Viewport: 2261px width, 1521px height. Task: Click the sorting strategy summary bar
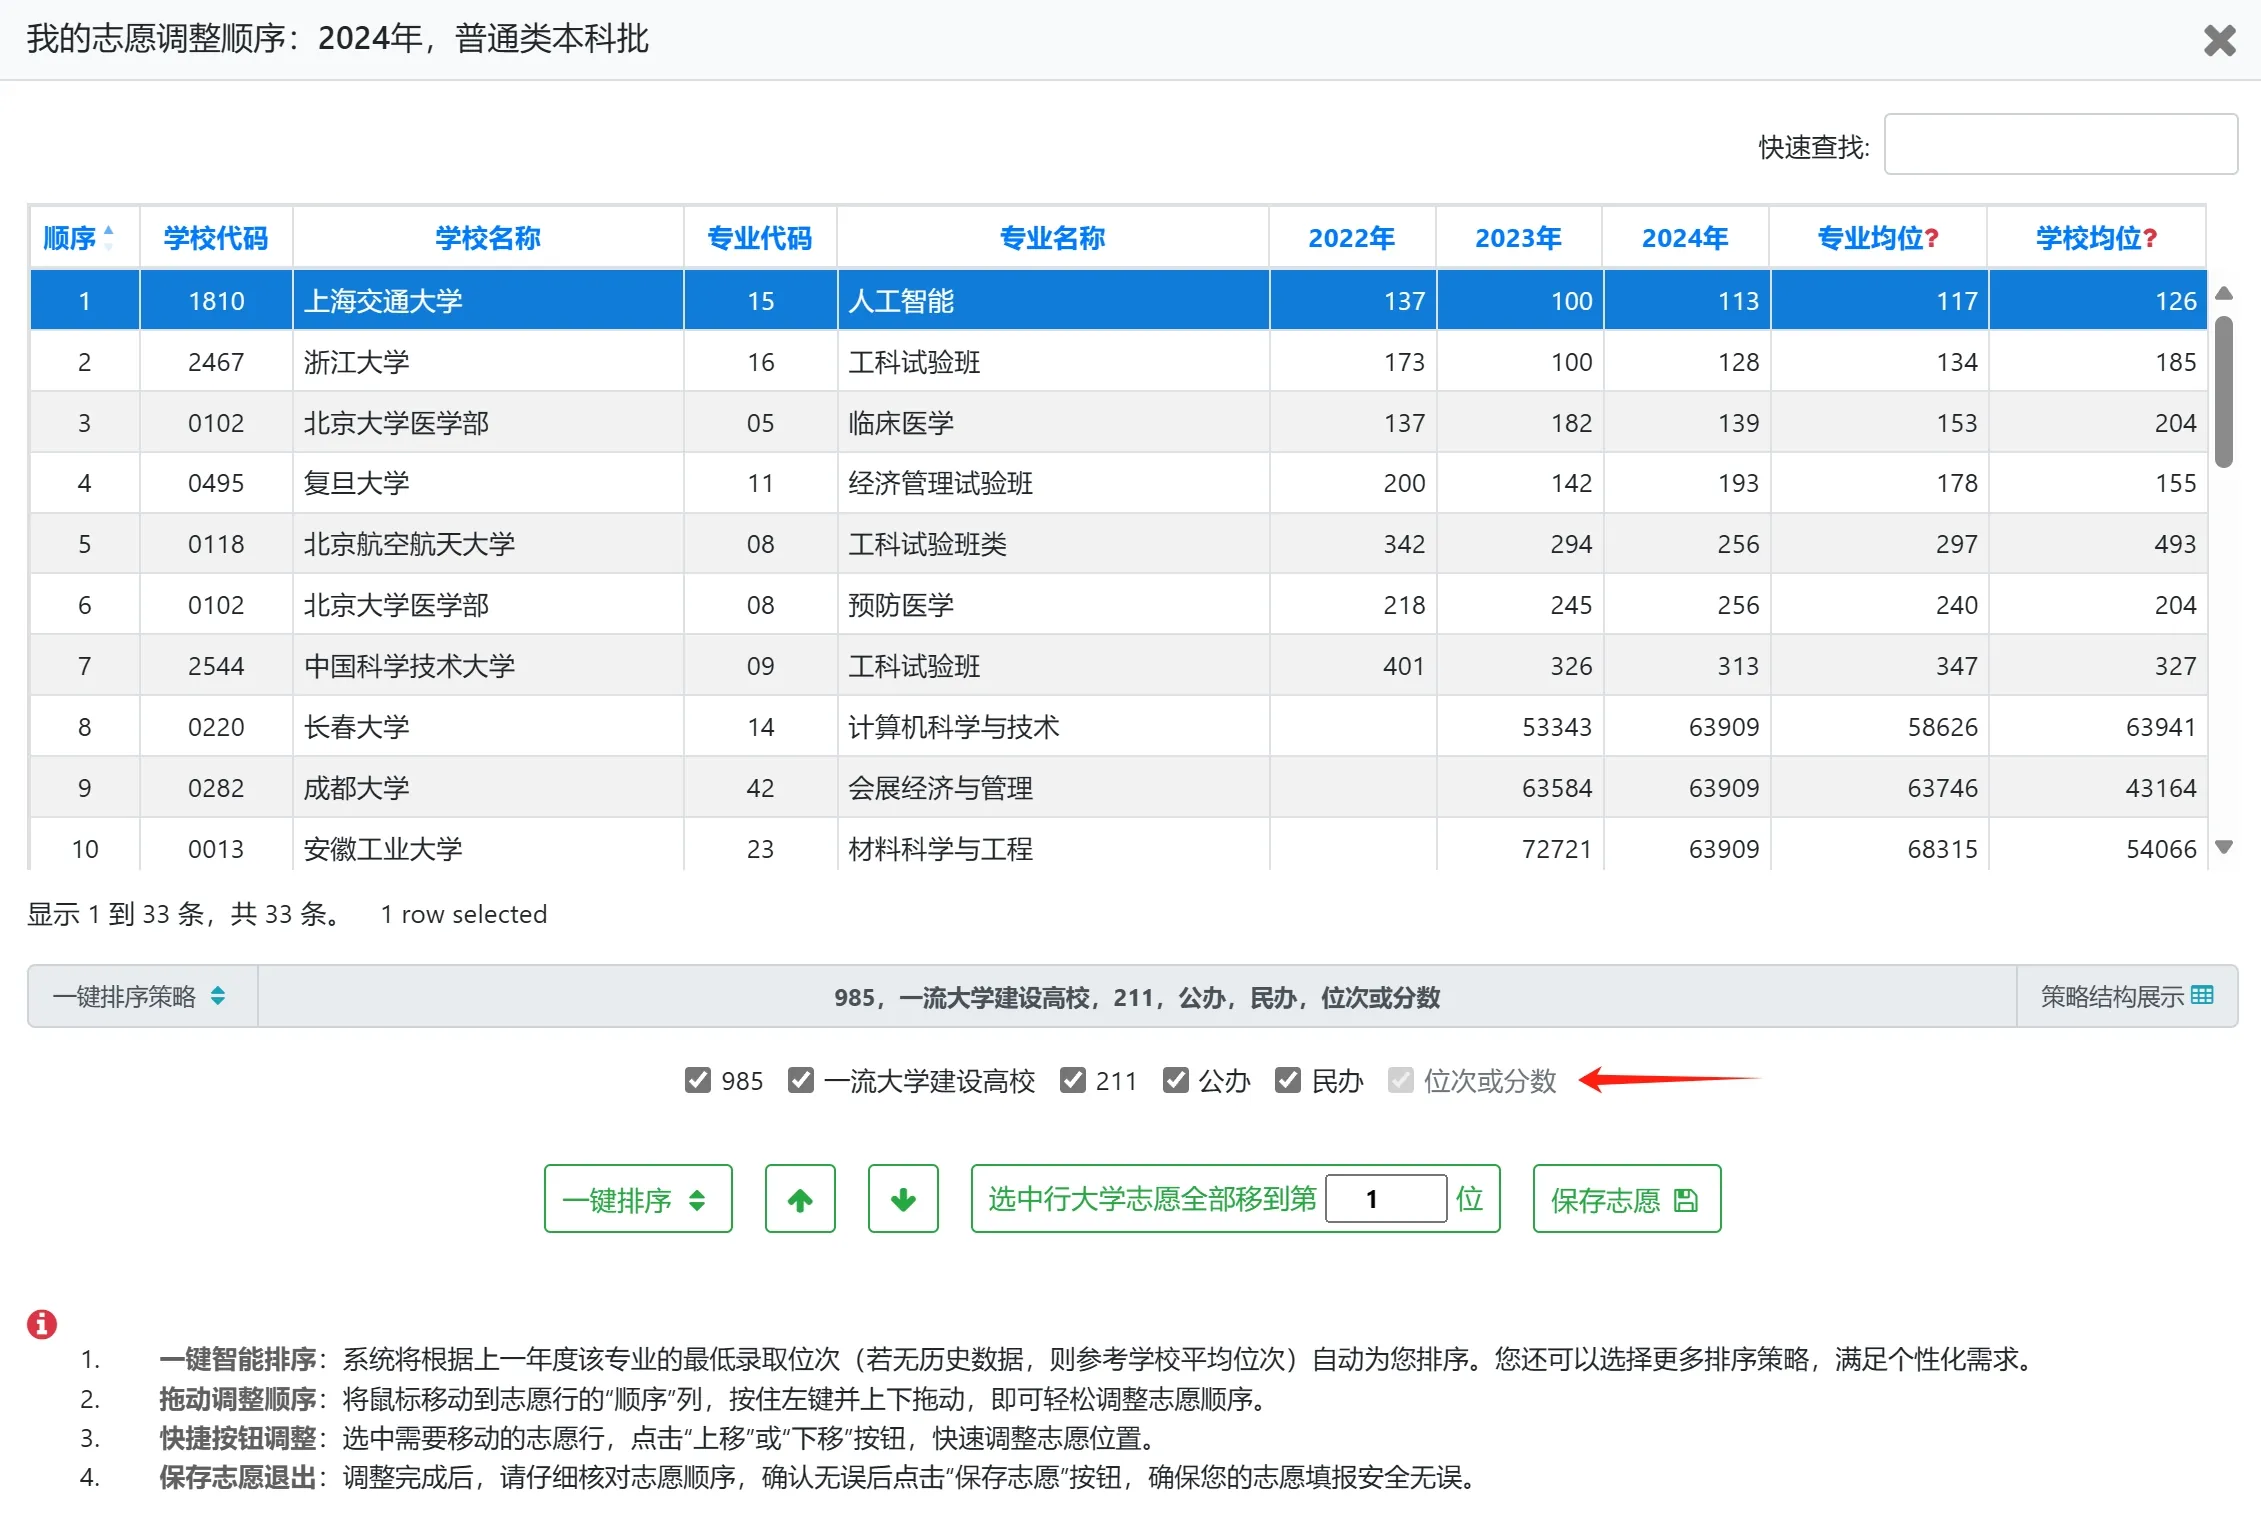point(1137,996)
